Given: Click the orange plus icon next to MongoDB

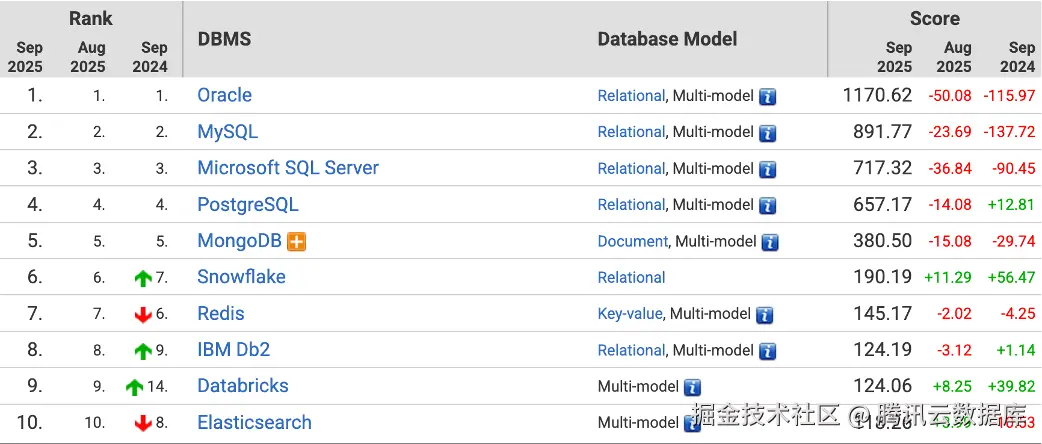Looking at the screenshot, I should pos(296,242).
